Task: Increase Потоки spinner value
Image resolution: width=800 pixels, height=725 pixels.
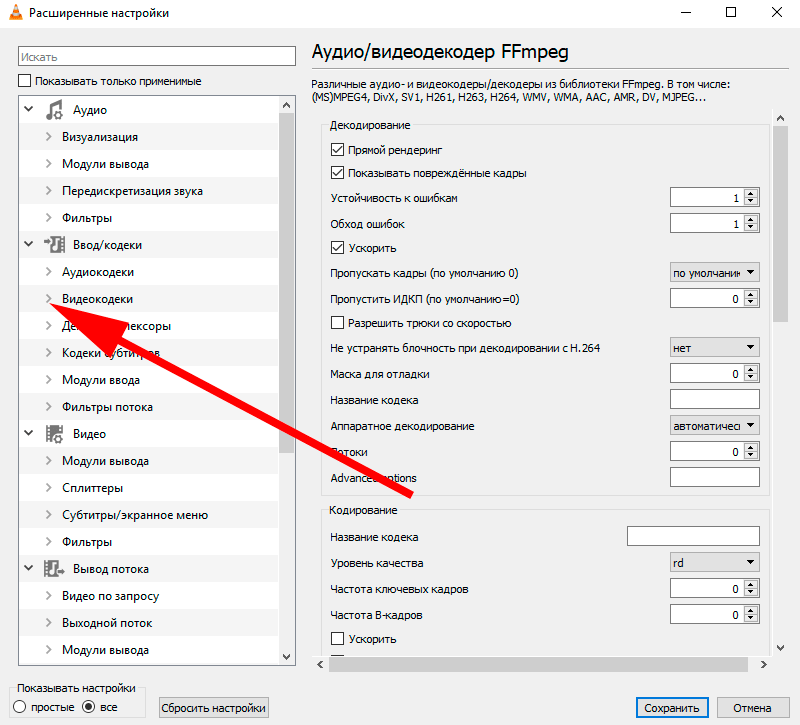Action: pyautogui.click(x=751, y=447)
